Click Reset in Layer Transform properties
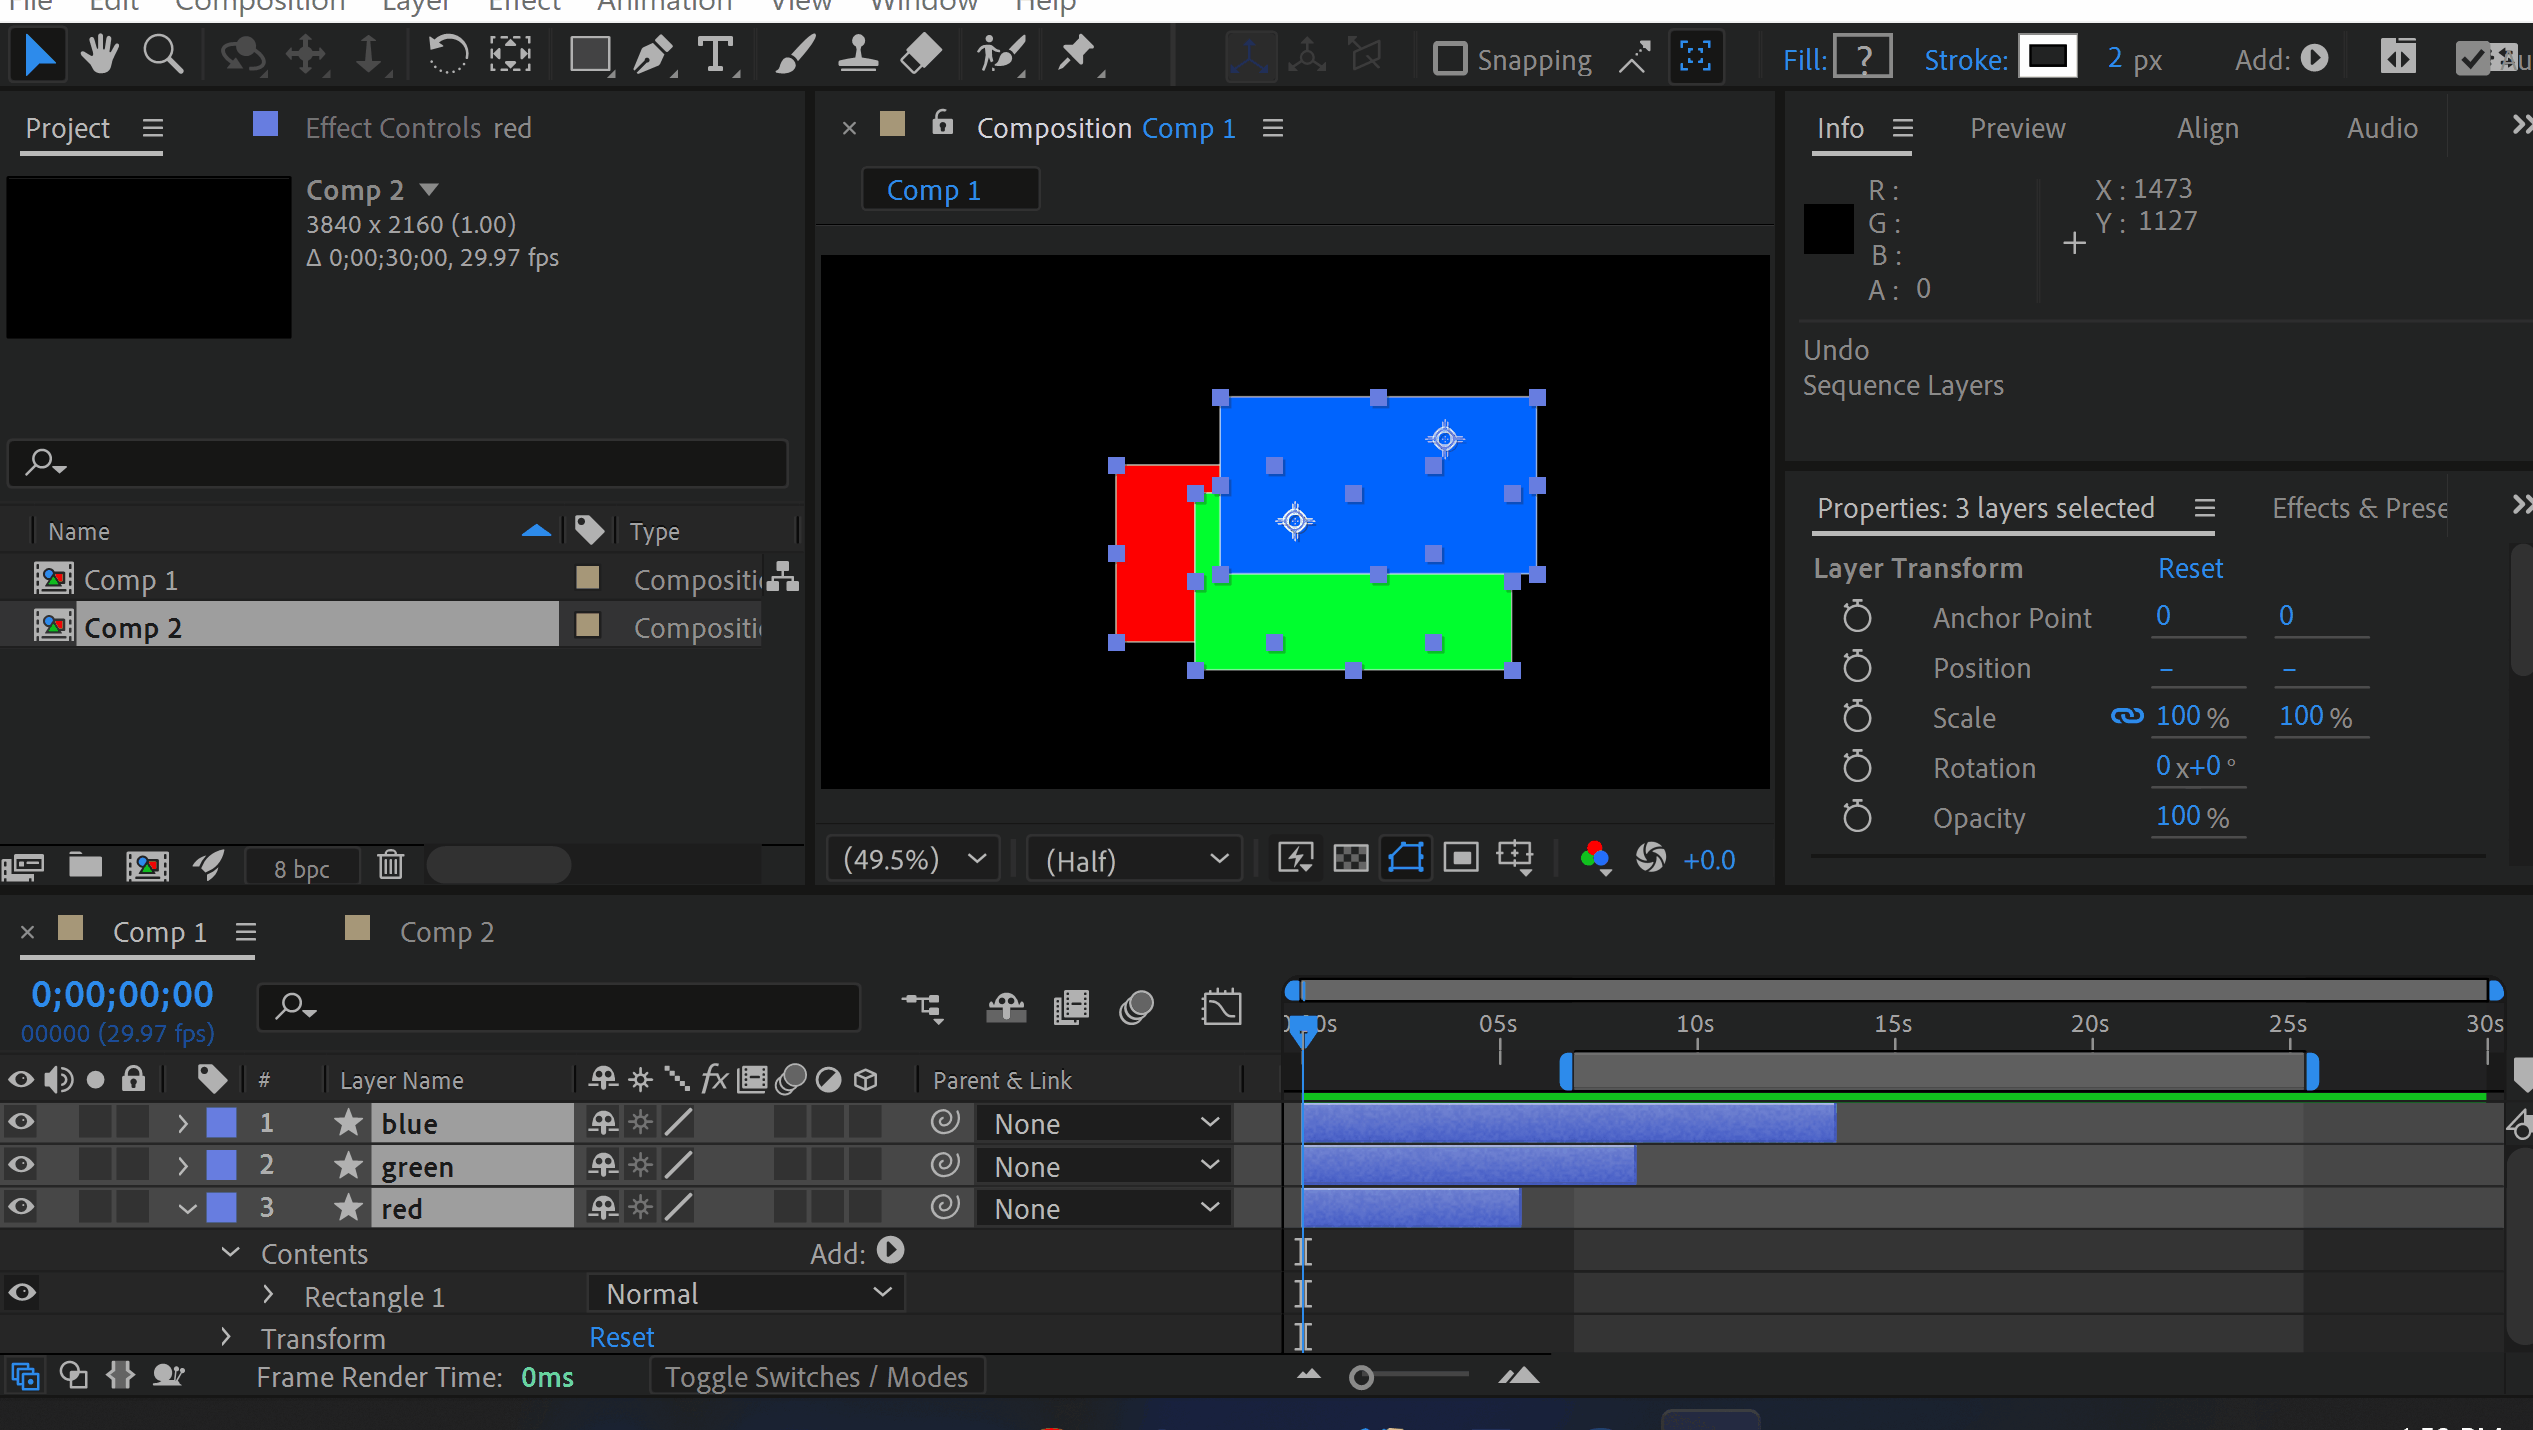This screenshot has height=1430, width=2533. (x=2189, y=568)
